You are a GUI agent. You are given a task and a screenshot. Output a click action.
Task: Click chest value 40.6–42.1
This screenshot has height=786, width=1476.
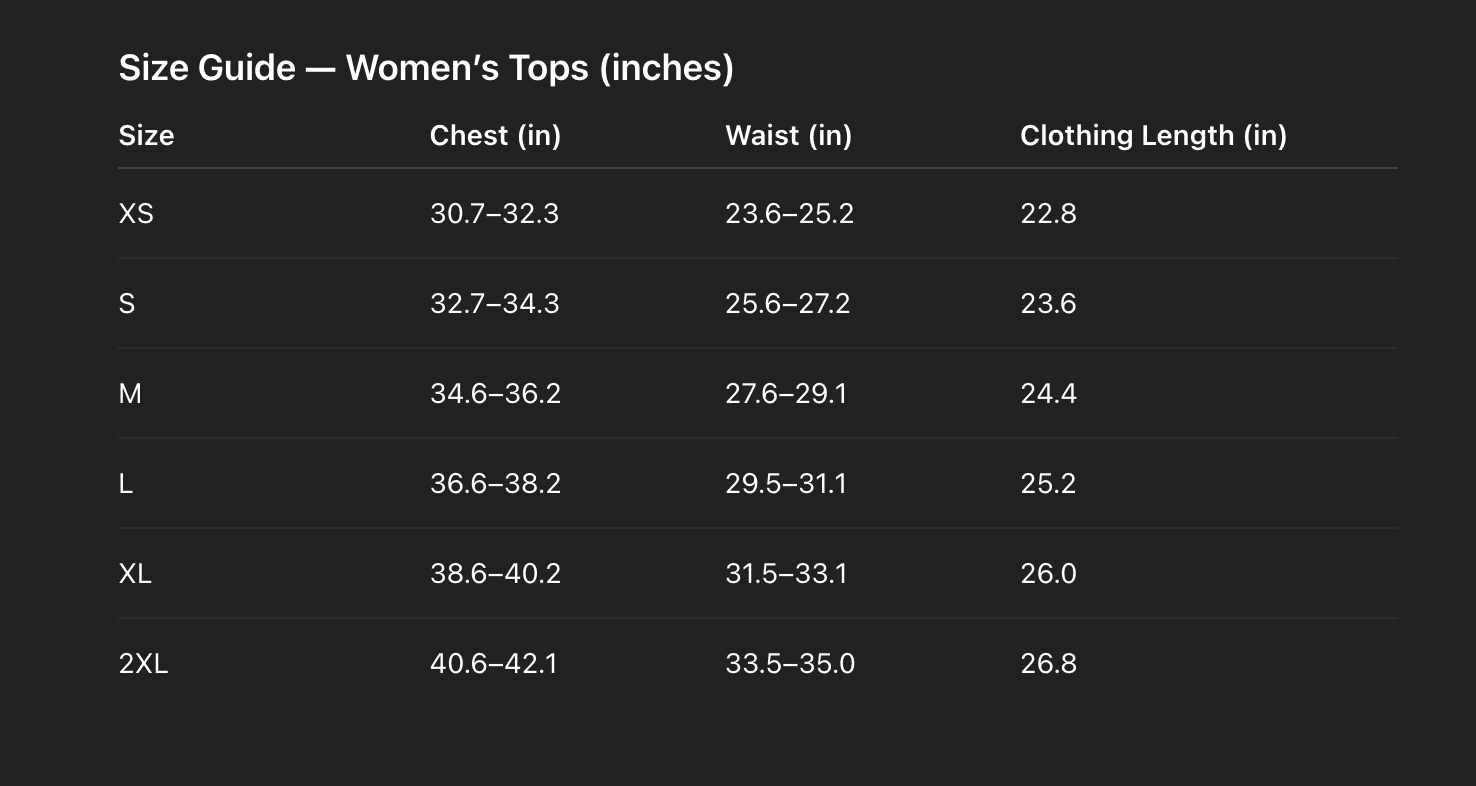(x=493, y=664)
